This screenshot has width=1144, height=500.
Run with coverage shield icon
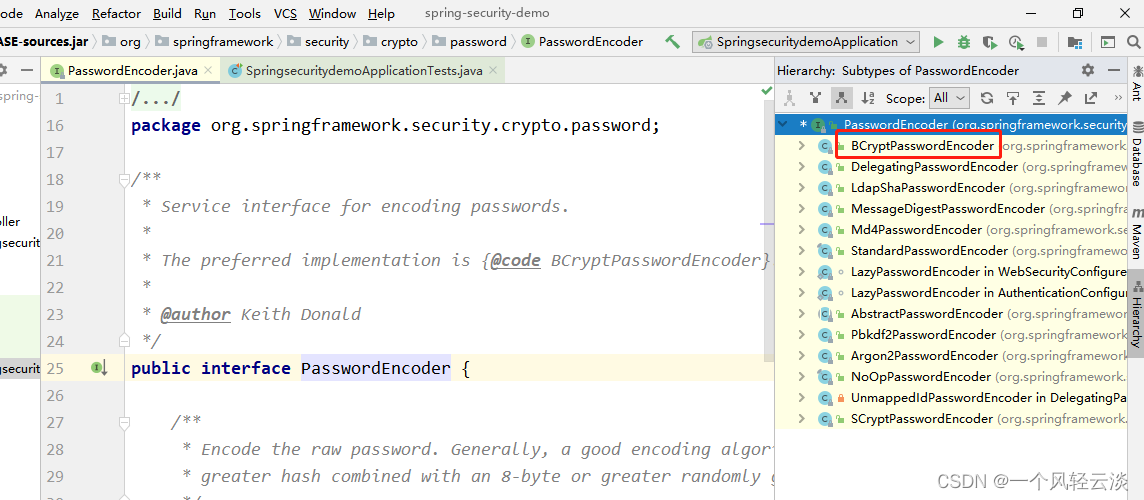coord(989,42)
